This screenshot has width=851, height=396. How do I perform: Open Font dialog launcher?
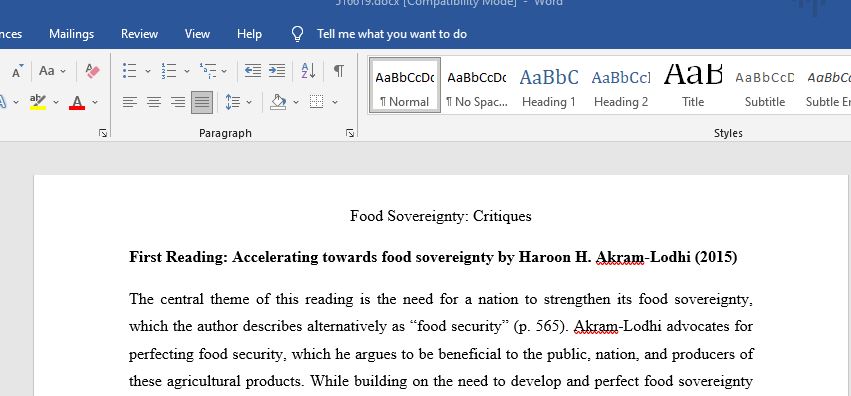coord(103,133)
